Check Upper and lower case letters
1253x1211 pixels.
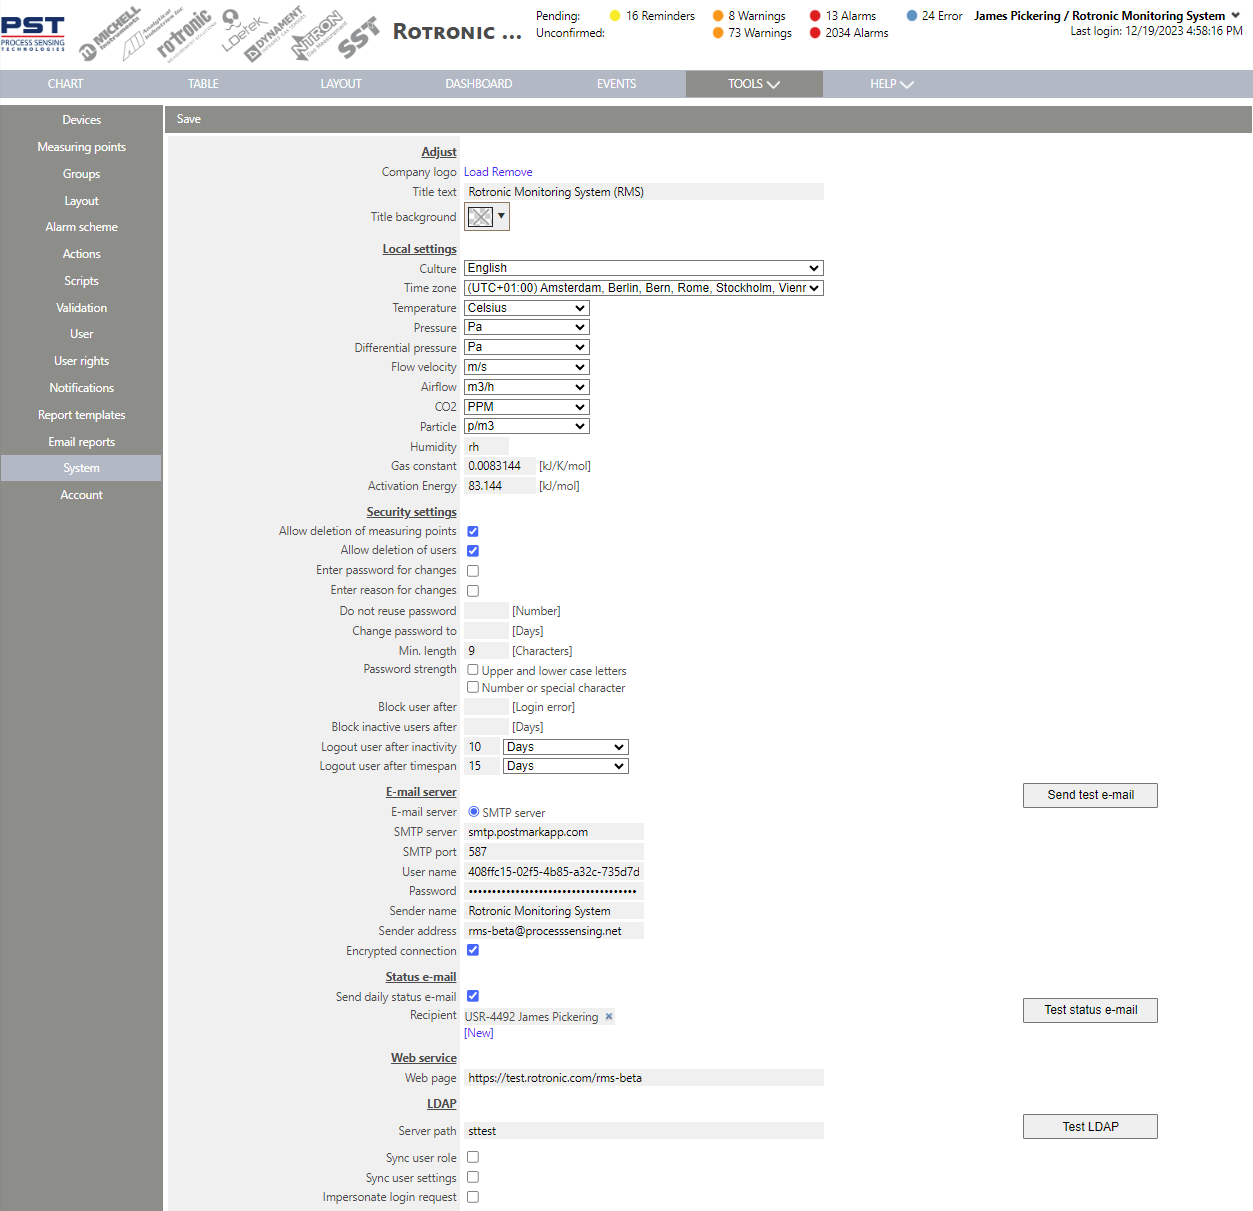473,670
